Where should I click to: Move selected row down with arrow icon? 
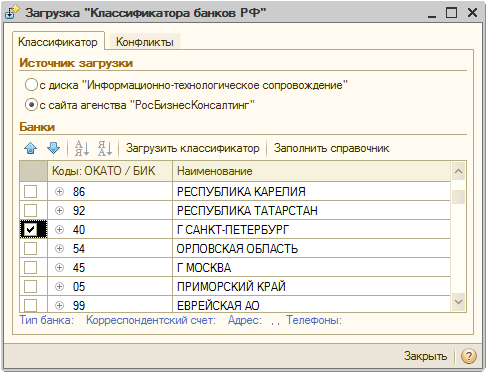(x=53, y=148)
